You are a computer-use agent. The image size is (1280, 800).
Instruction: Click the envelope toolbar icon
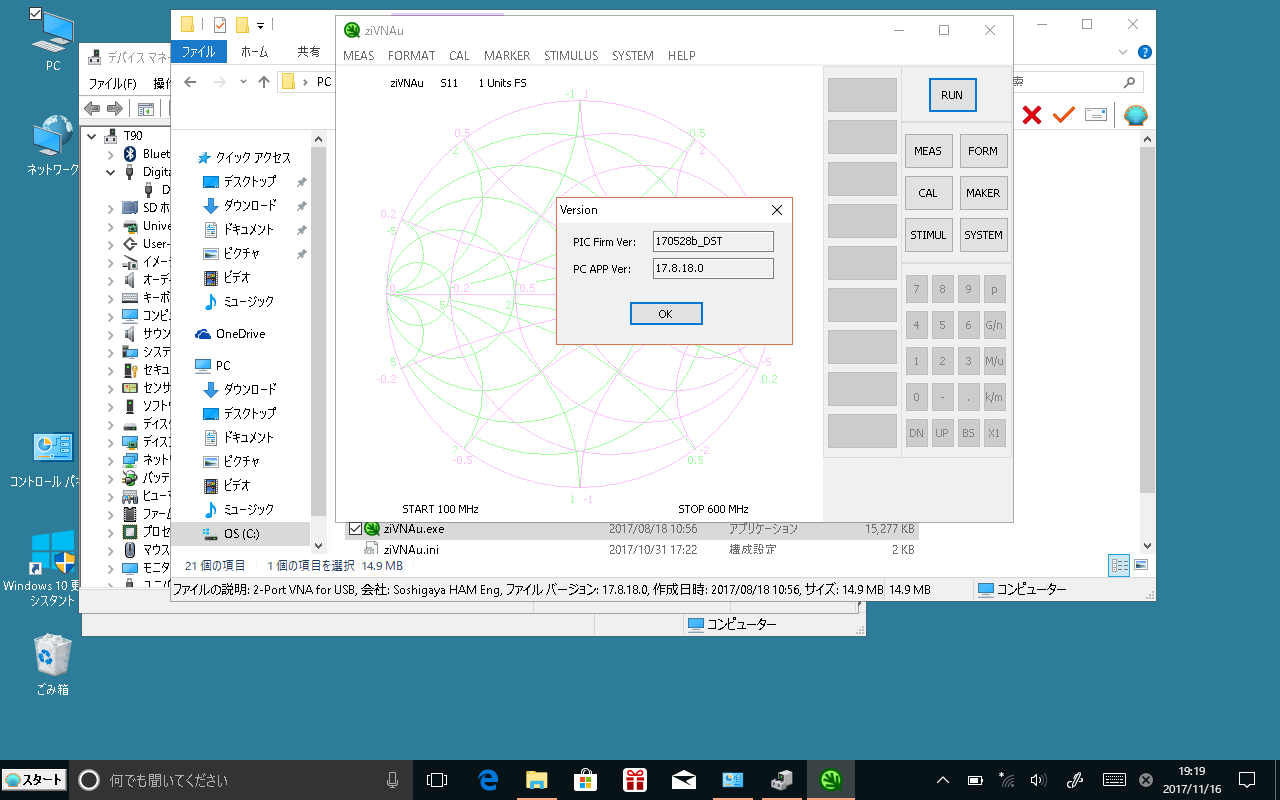click(1095, 115)
